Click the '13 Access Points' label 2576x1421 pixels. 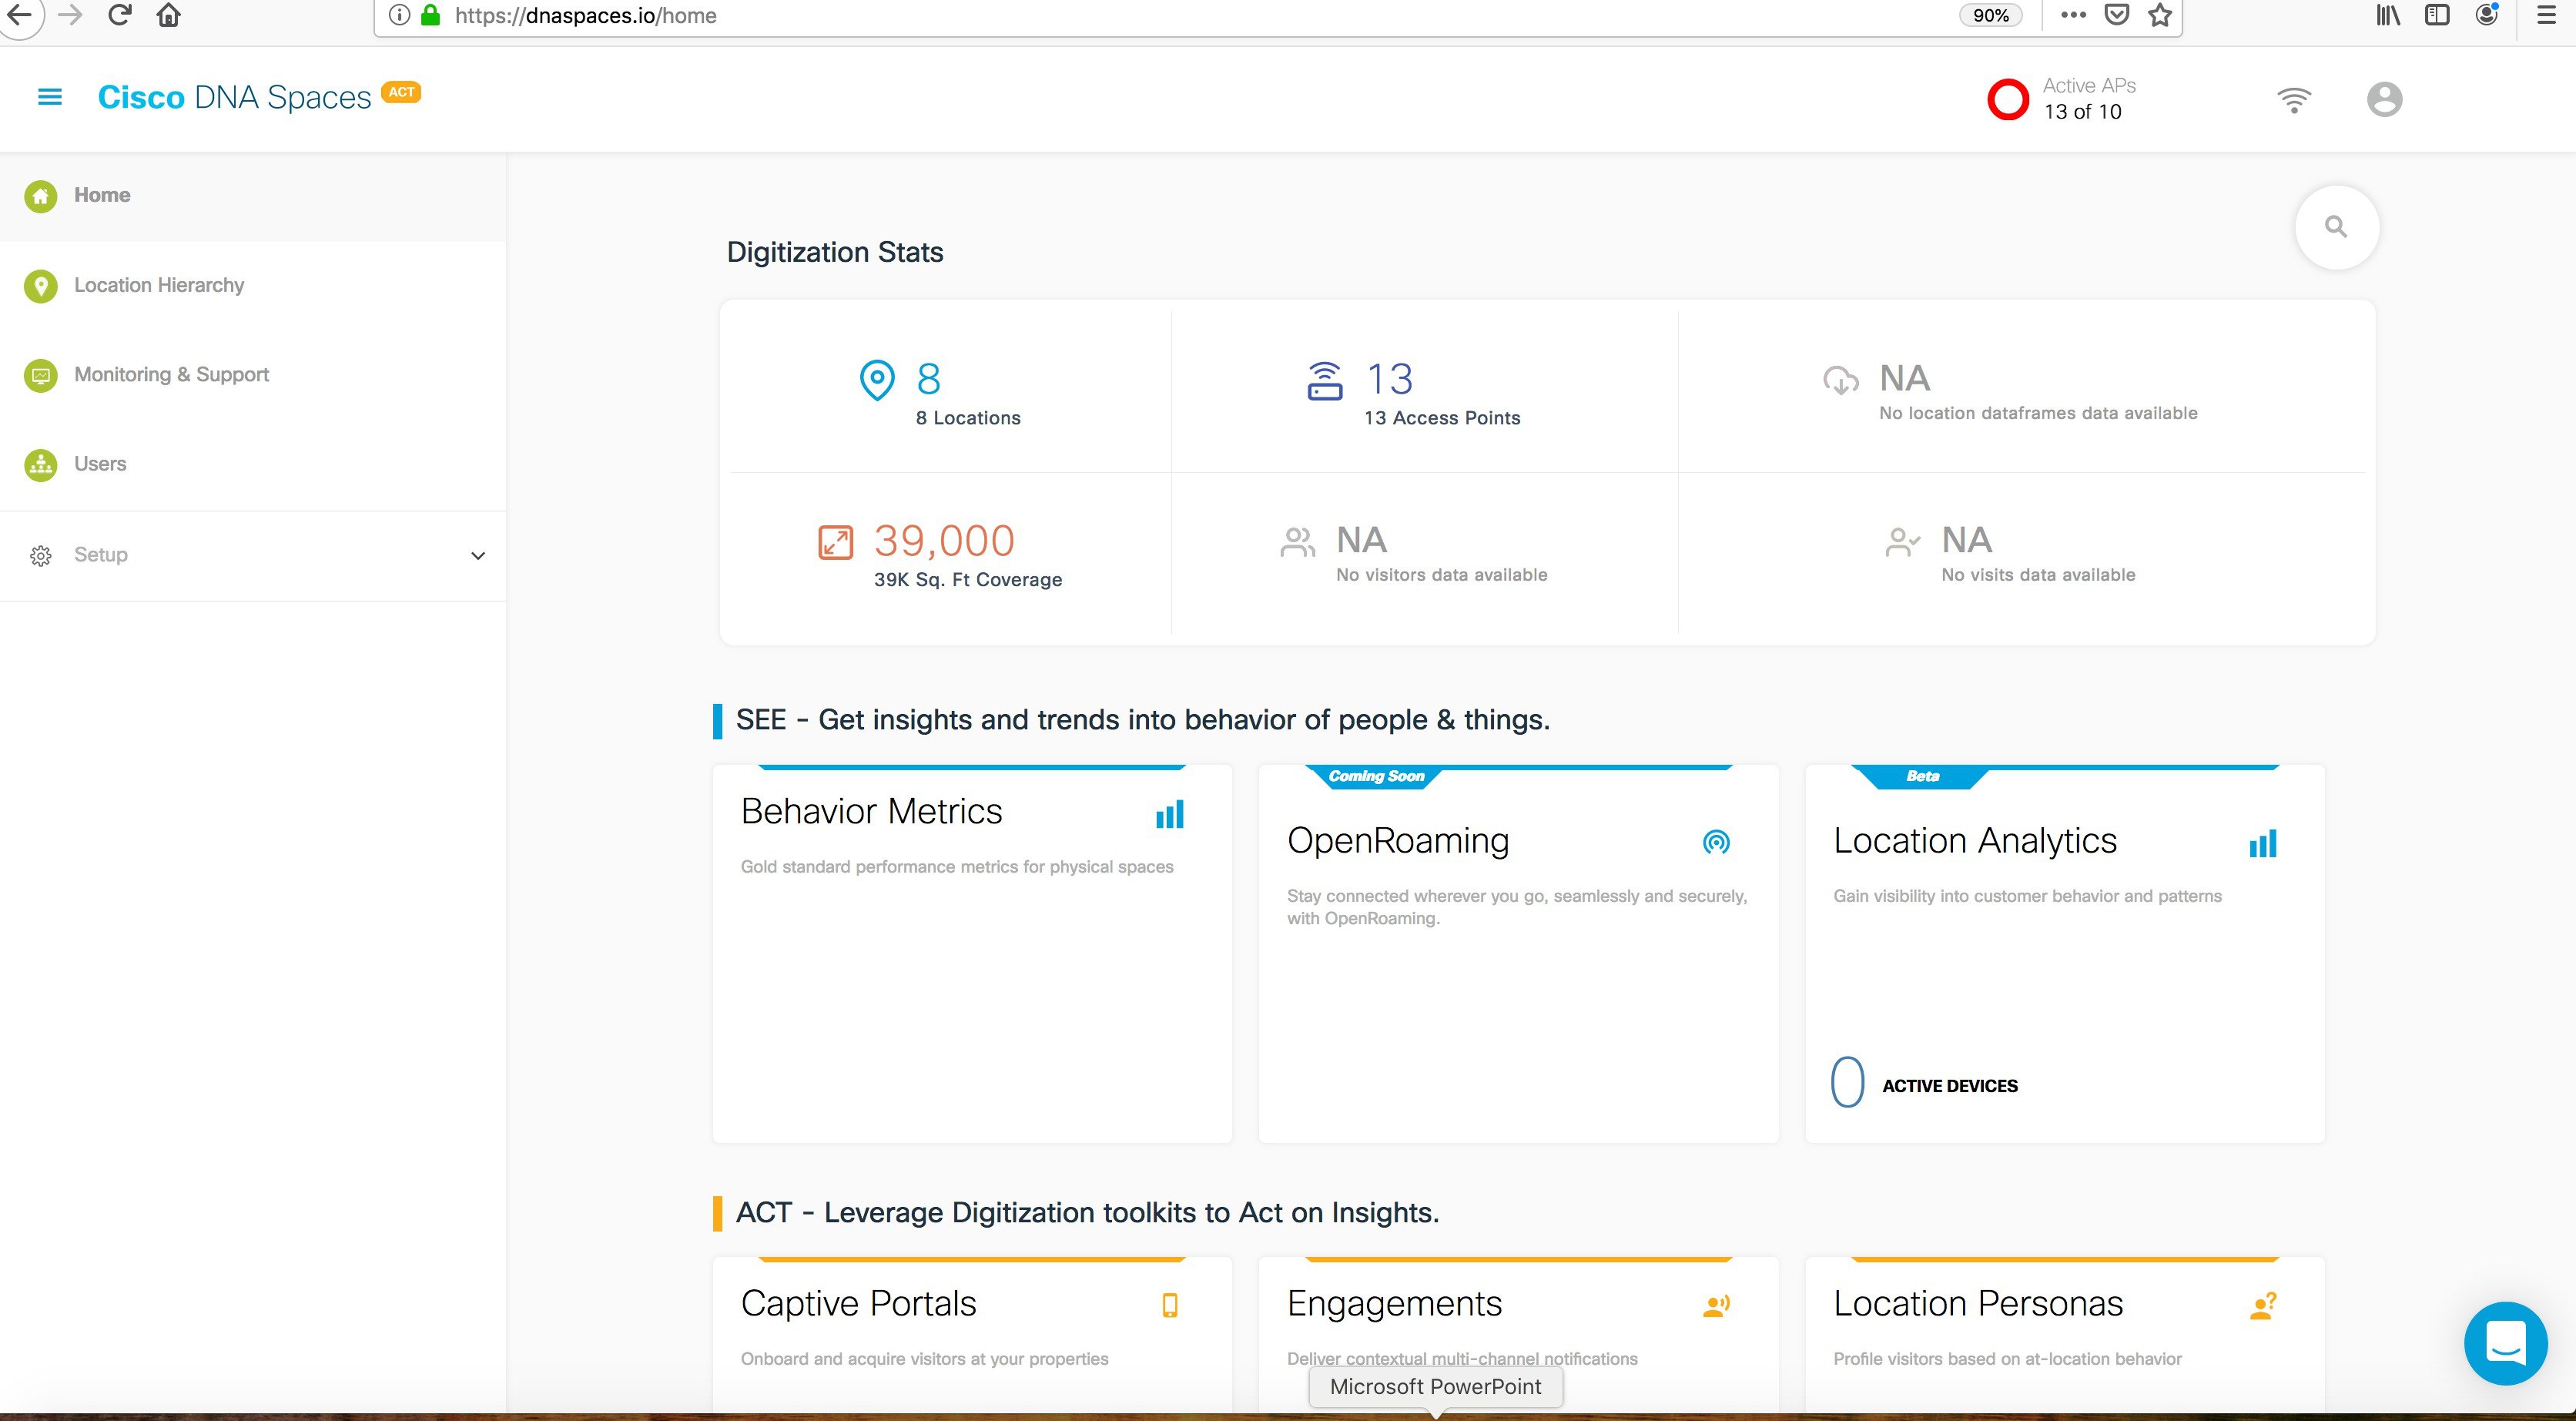1442,418
